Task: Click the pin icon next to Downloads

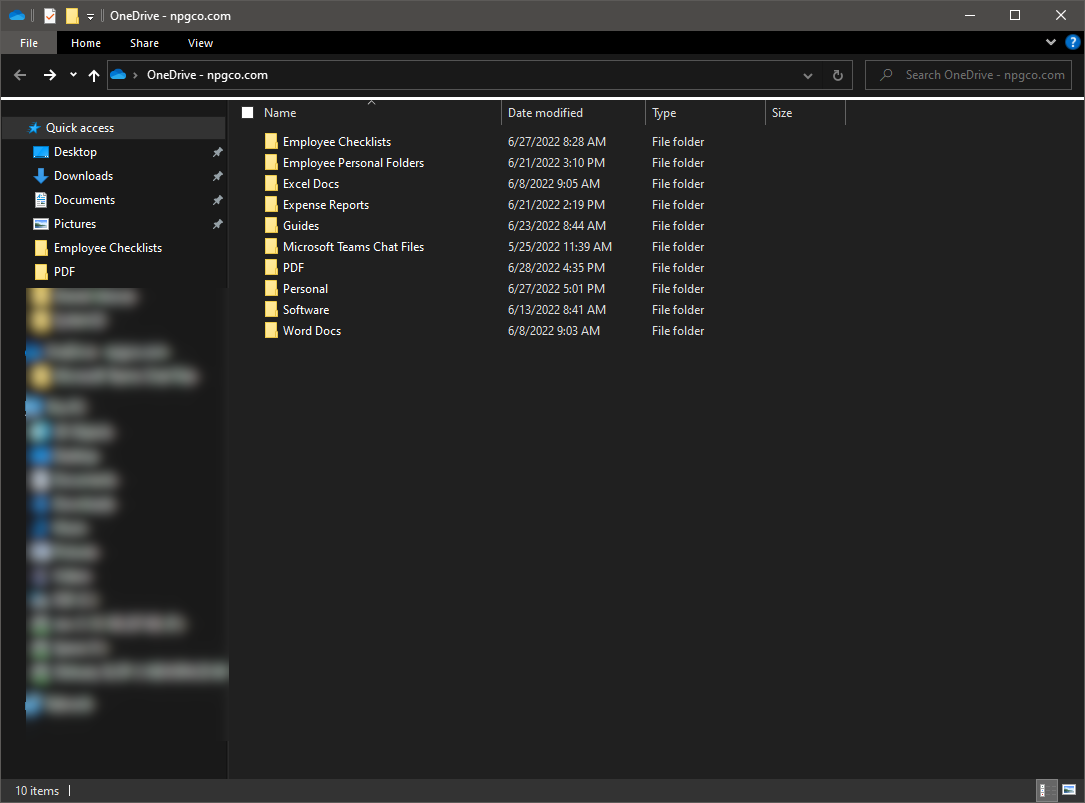Action: 217,176
